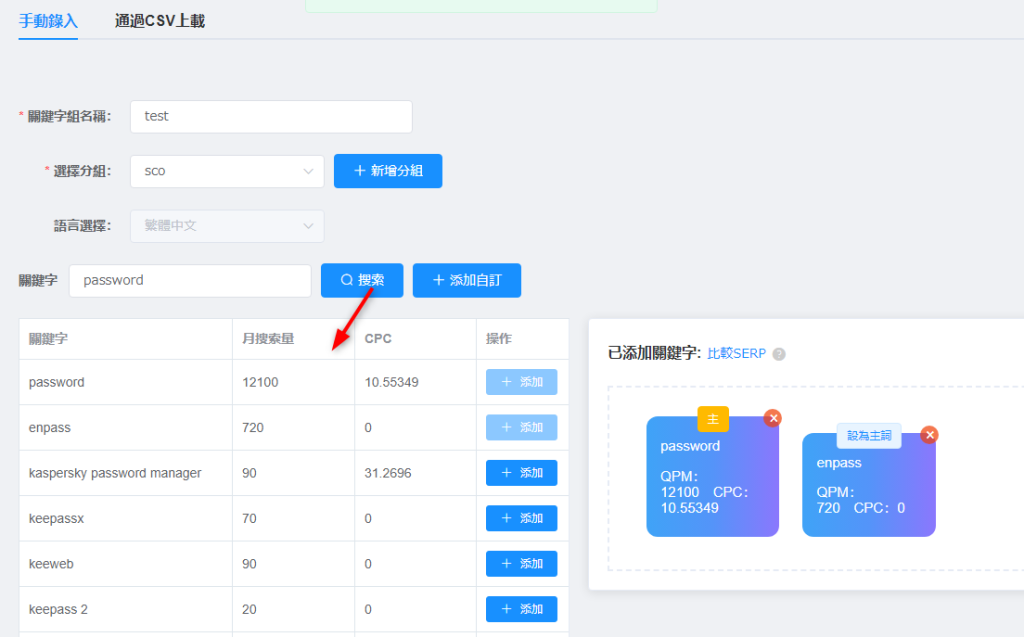Click the 10.55349 CPC cell in table

click(x=415, y=382)
